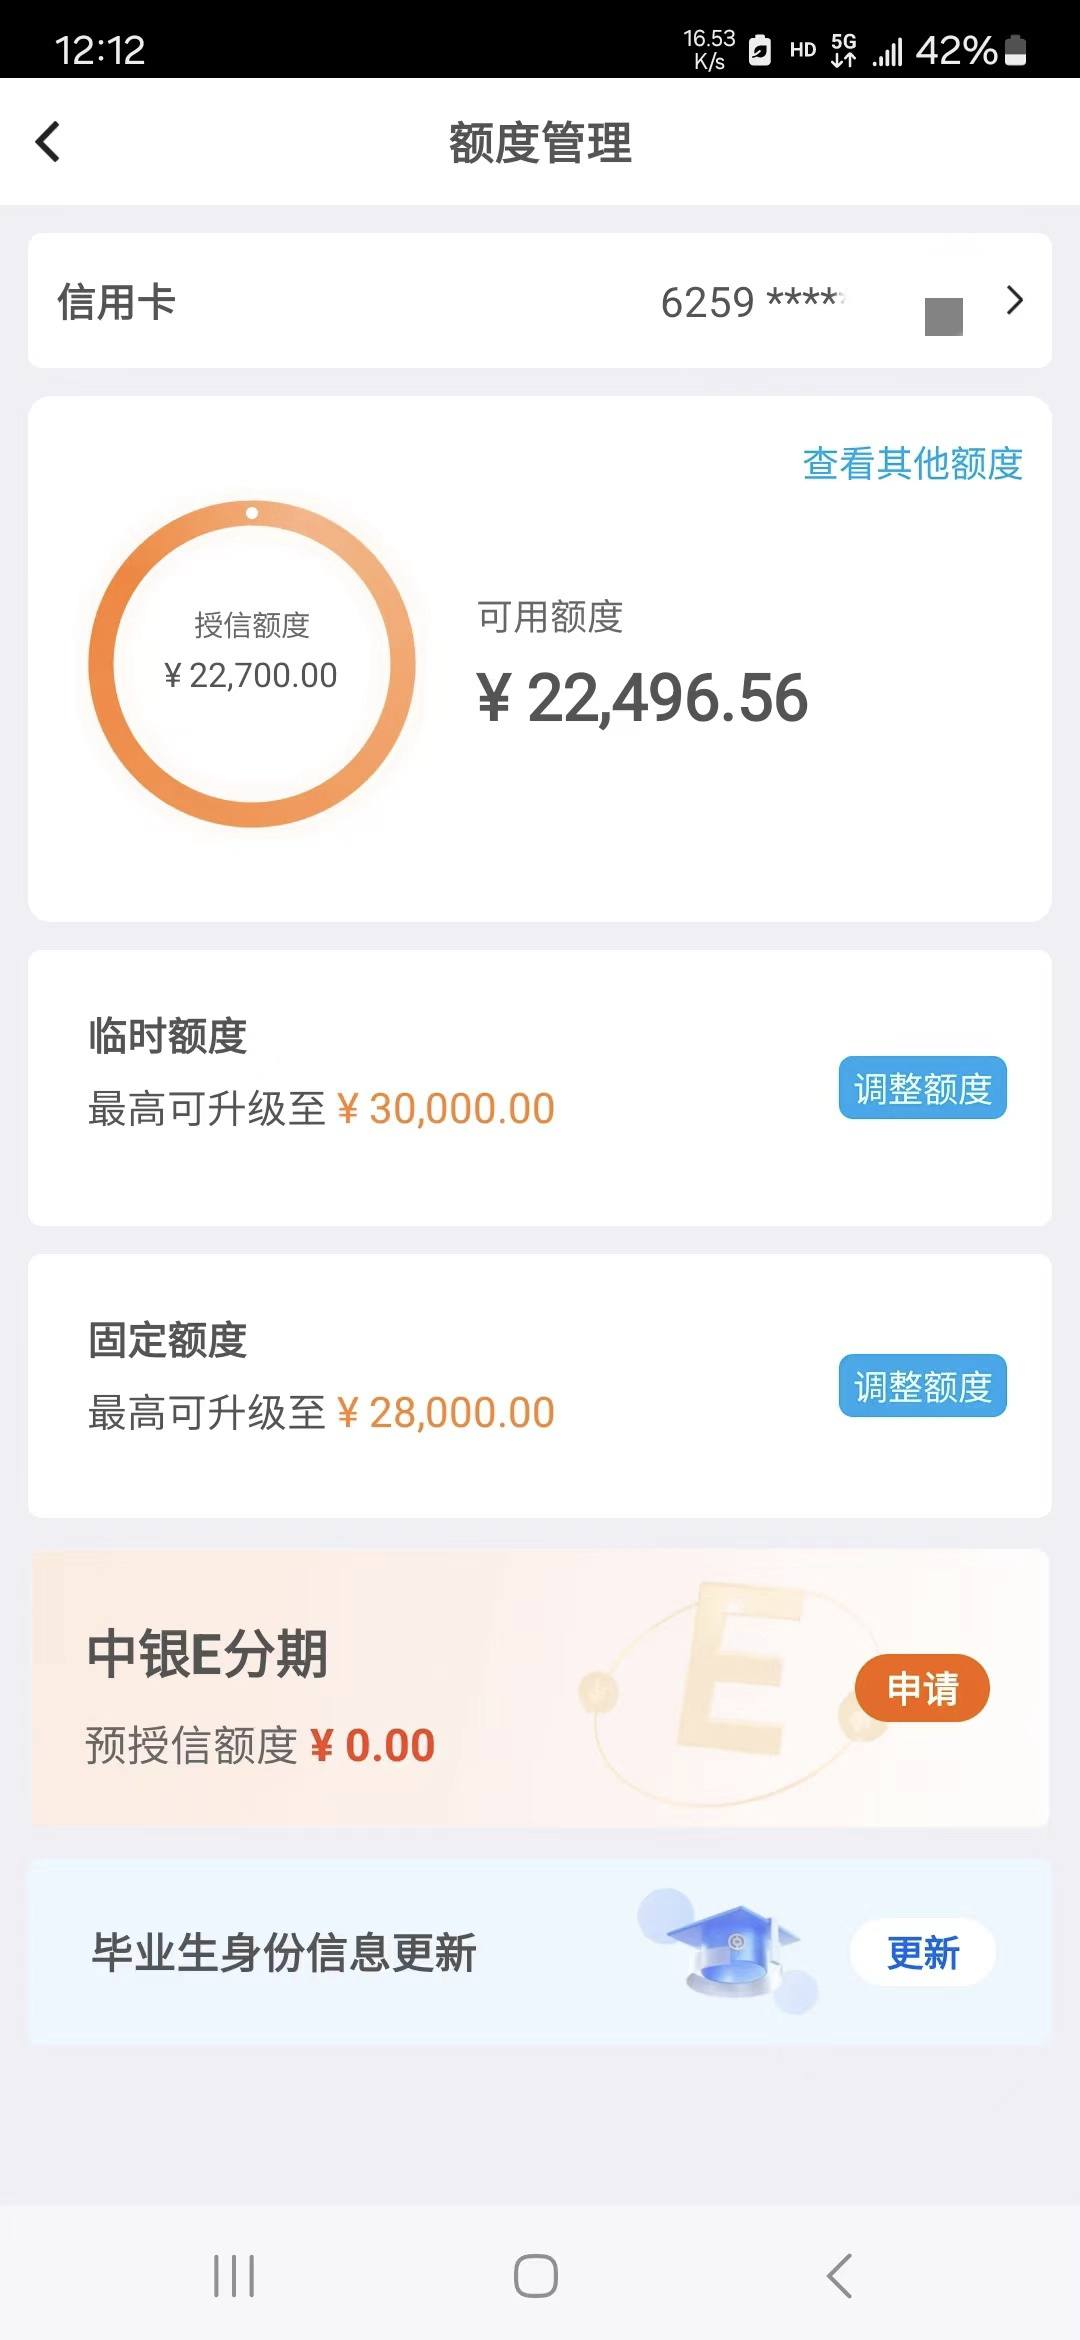Viewport: 1080px width, 2340px height.
Task: Tap 更新 for graduate info
Action: pyautogui.click(x=922, y=1953)
